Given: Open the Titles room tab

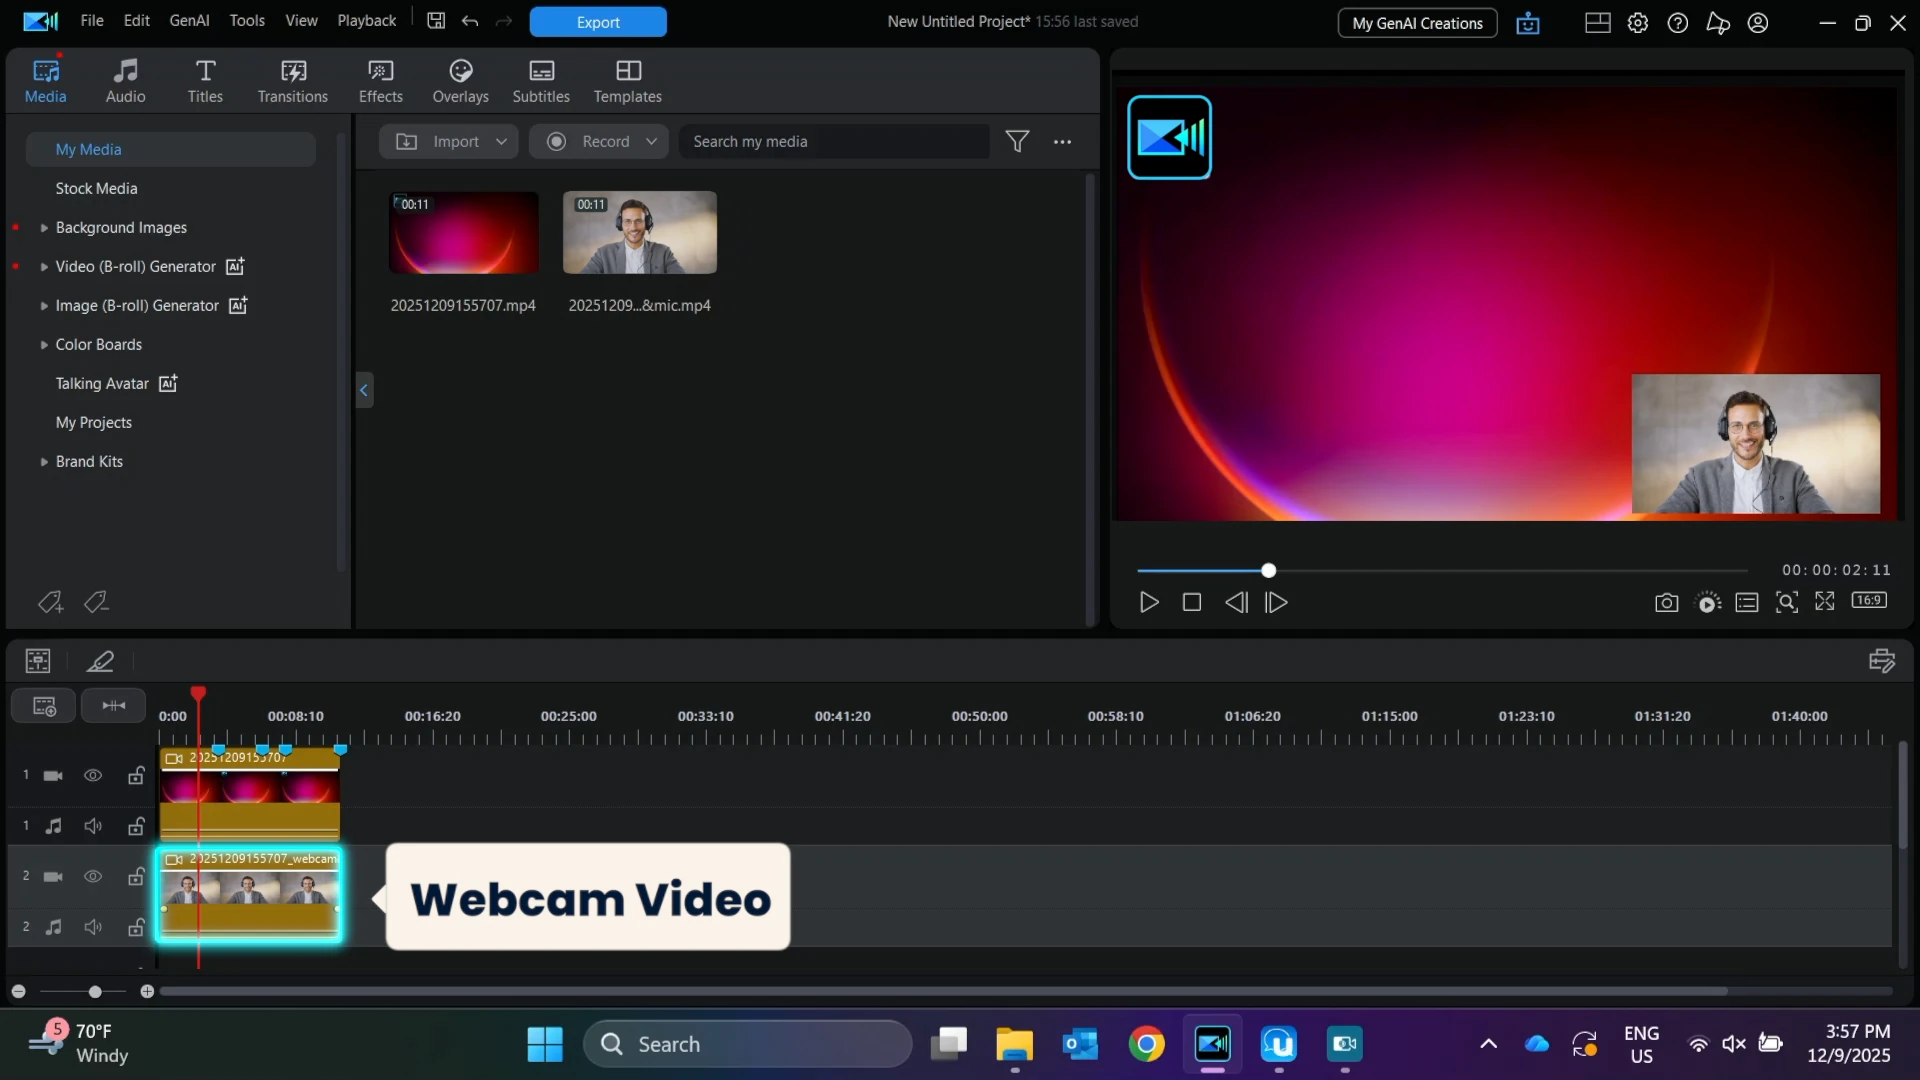Looking at the screenshot, I should (x=205, y=81).
